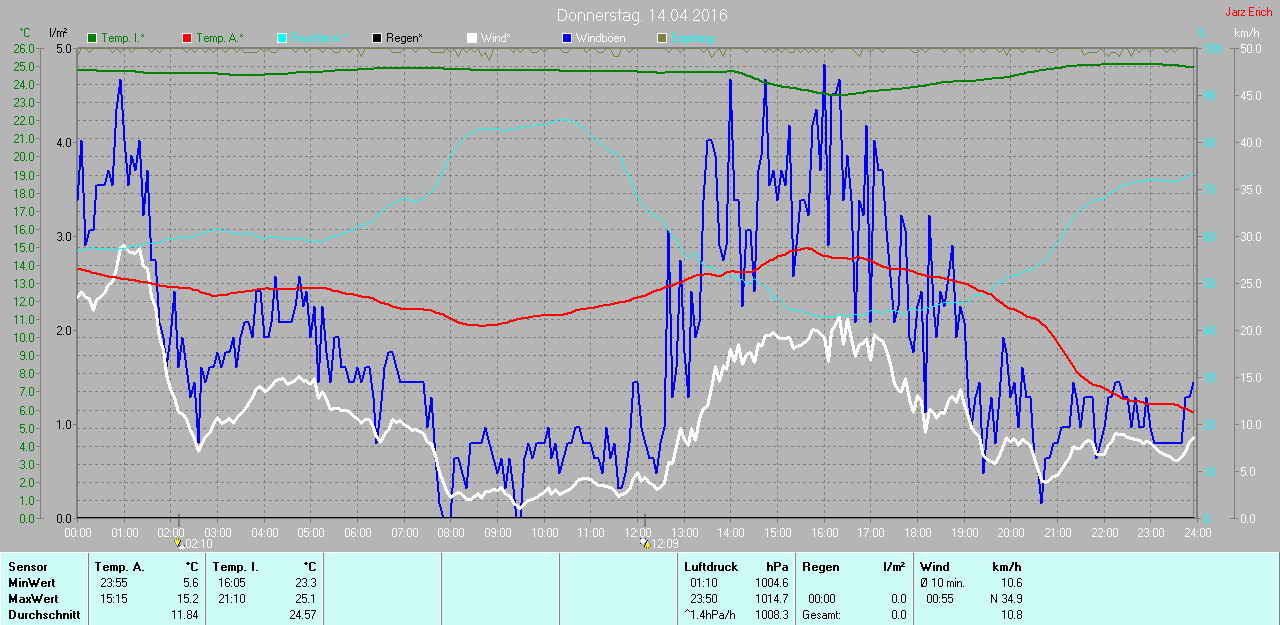This screenshot has width=1280, height=625.
Task: Click the Temp. I. table column header
Action: point(236,567)
